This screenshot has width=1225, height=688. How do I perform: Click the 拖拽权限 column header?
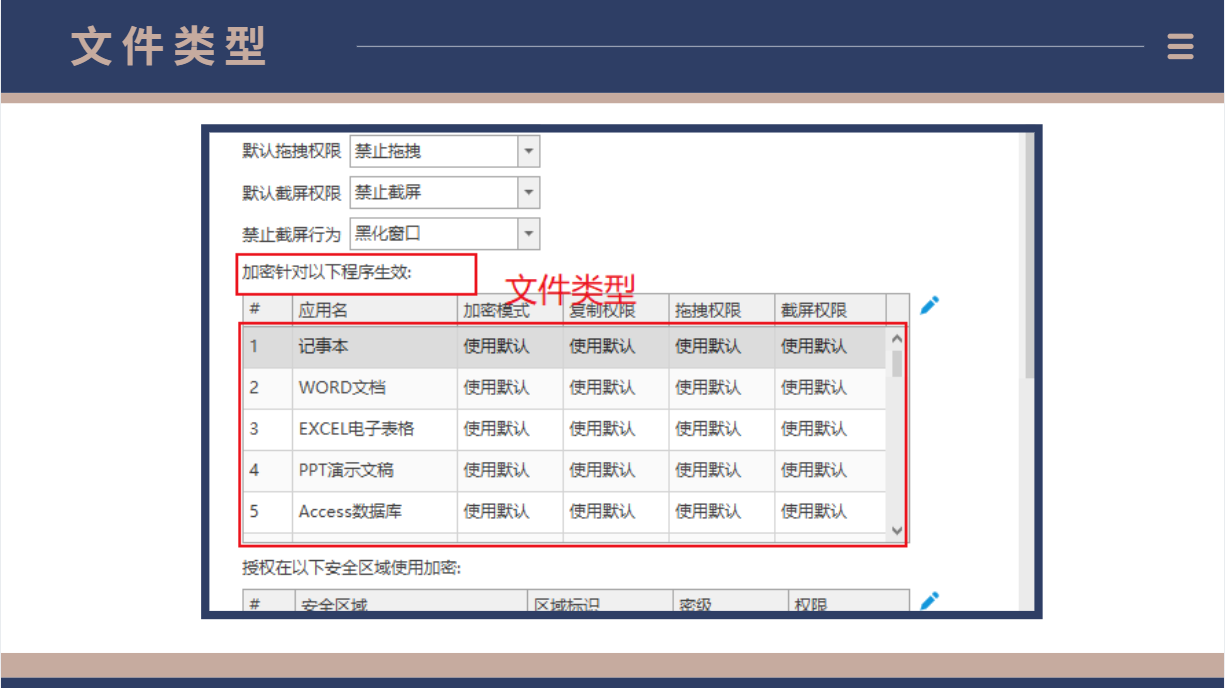coord(720,310)
